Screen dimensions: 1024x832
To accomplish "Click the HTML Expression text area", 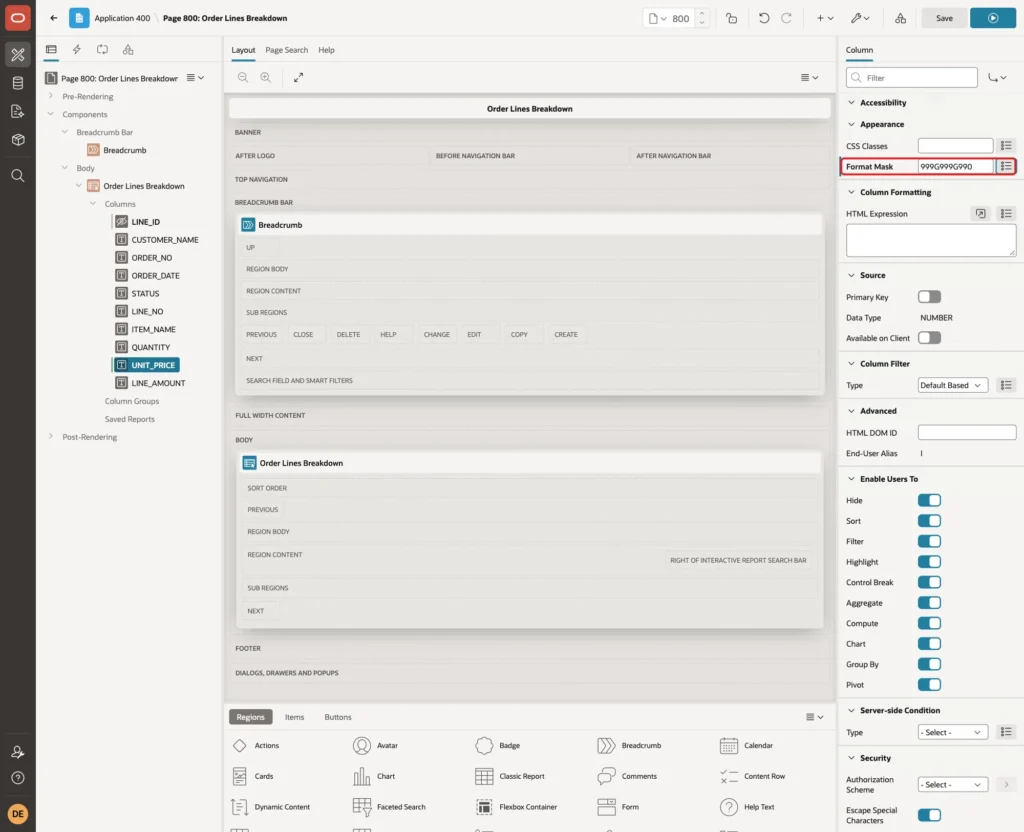I will coord(931,240).
